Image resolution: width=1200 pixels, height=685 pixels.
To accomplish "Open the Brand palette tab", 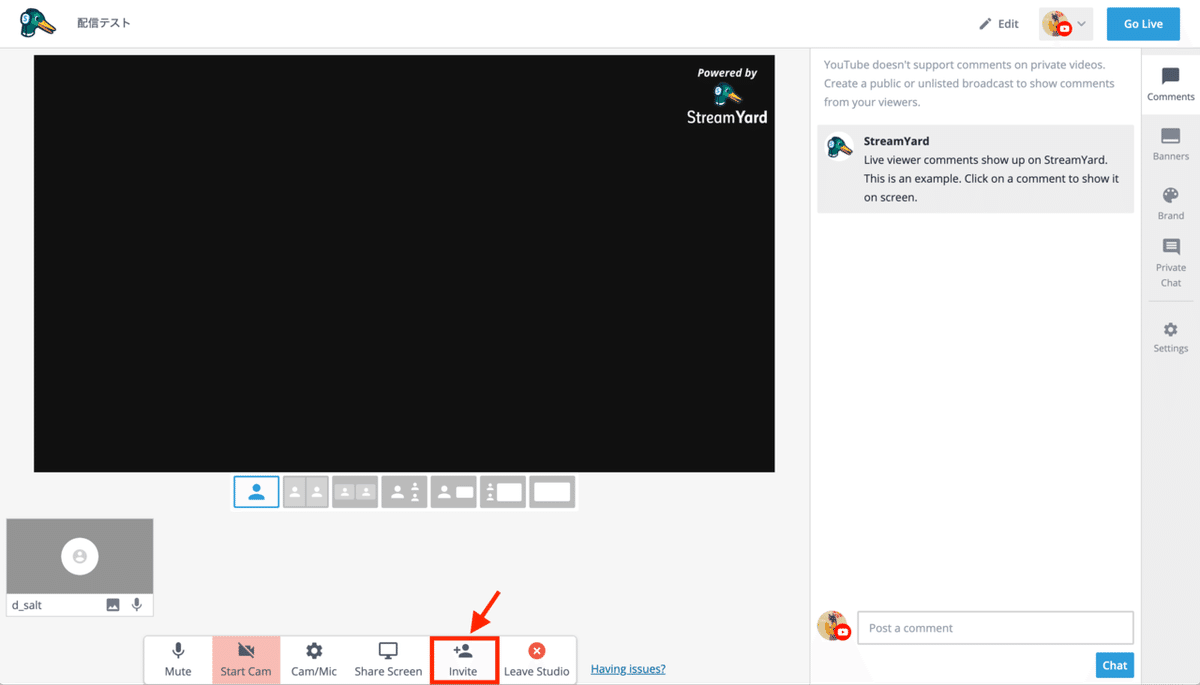I will [x=1171, y=203].
